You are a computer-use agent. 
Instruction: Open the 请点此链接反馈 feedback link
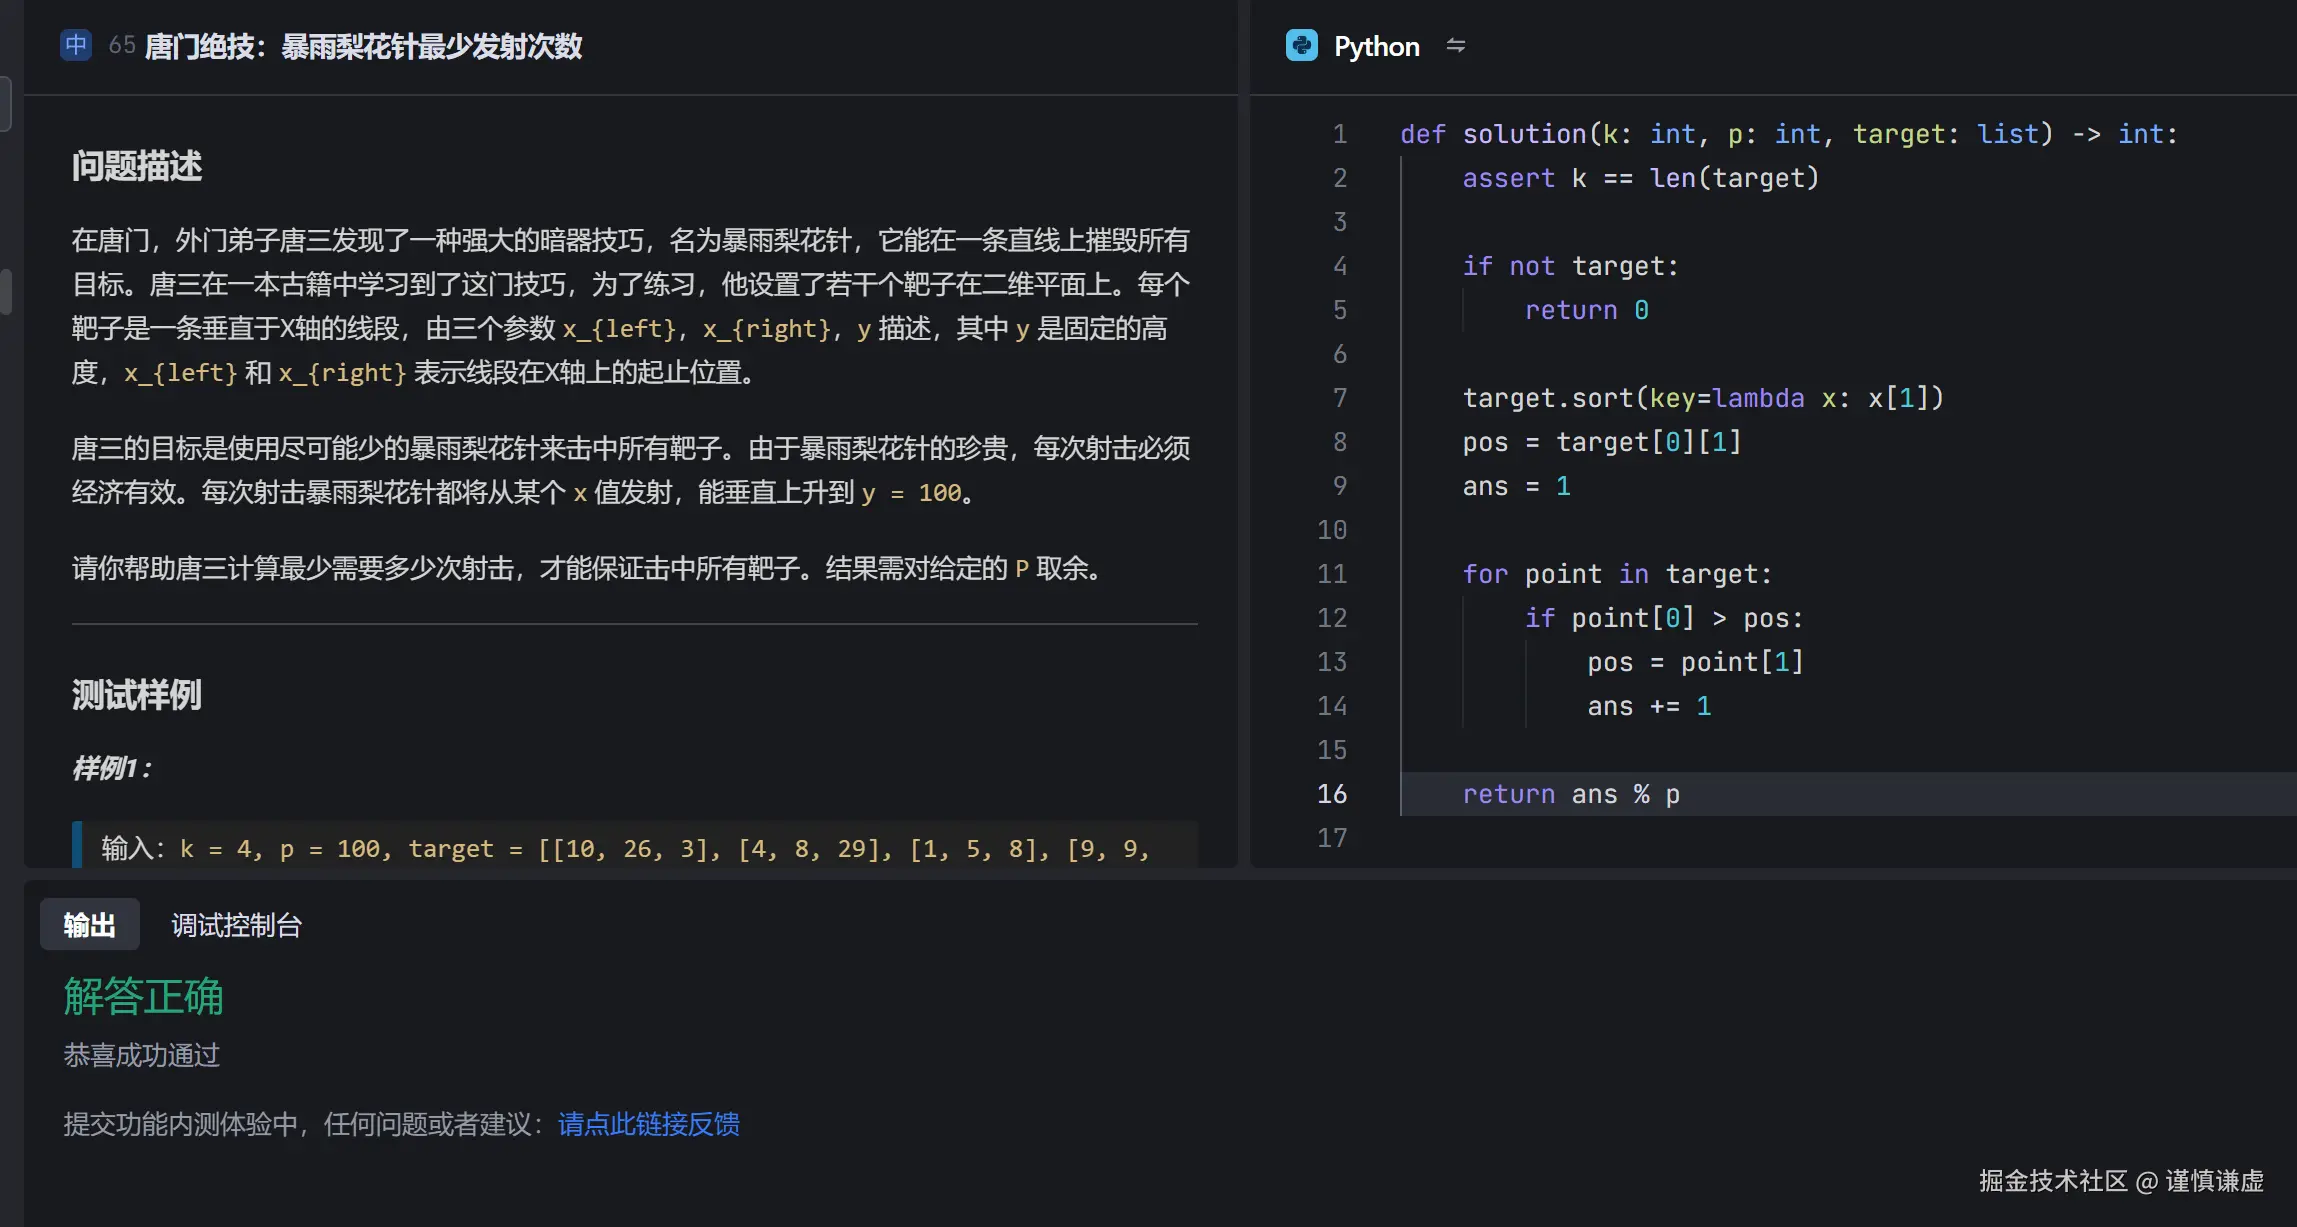(648, 1124)
